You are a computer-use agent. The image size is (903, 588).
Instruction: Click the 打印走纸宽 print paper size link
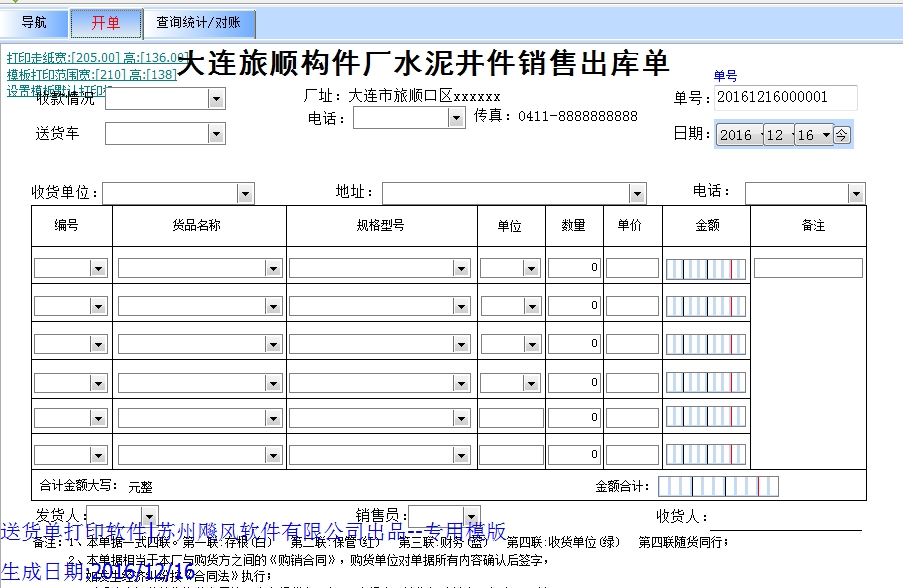click(x=96, y=58)
